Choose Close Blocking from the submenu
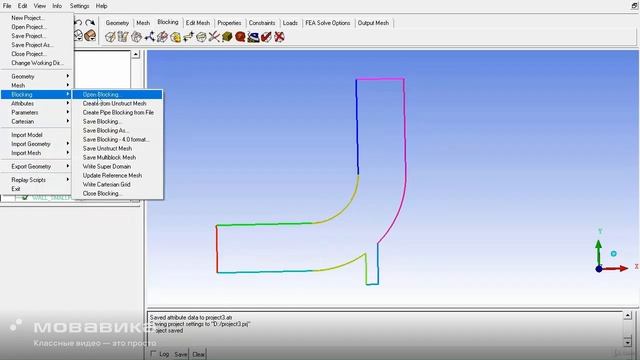Screen dimensions: 640x360 click(x=118, y=193)
